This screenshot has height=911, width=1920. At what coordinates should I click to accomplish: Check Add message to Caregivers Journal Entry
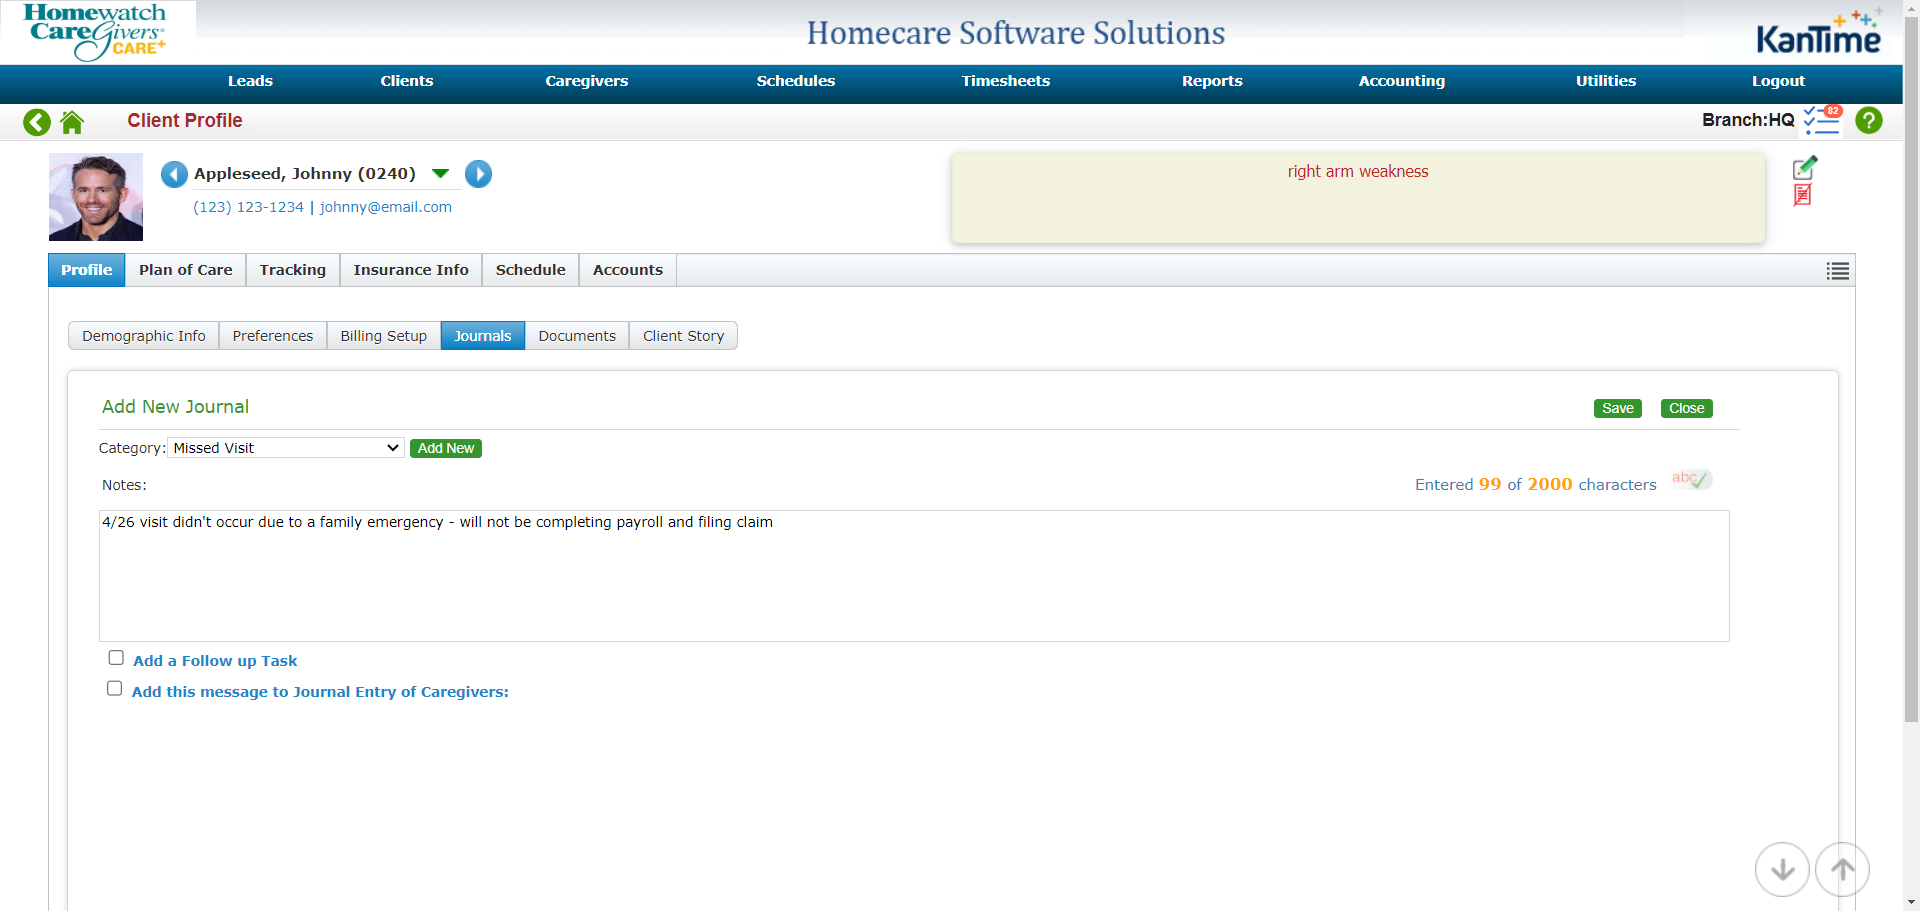[x=115, y=689]
